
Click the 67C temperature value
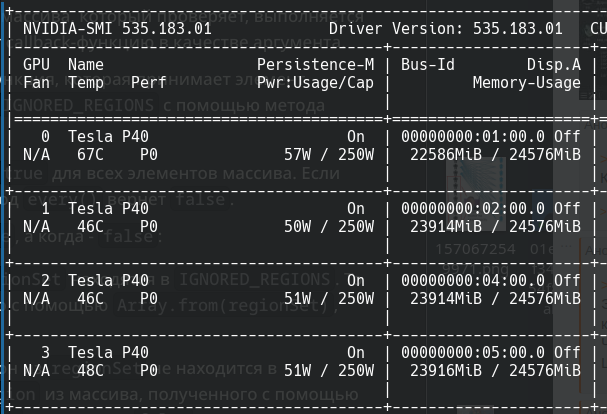tap(90, 155)
